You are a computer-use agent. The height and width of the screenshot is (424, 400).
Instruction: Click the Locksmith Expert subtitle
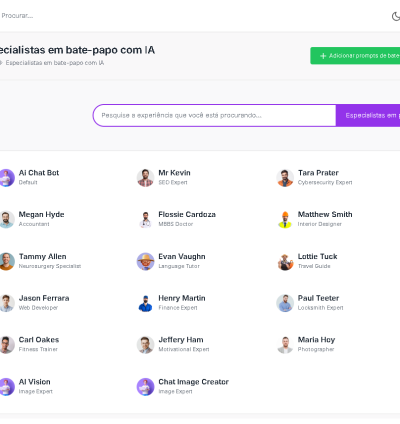pyautogui.click(x=321, y=308)
